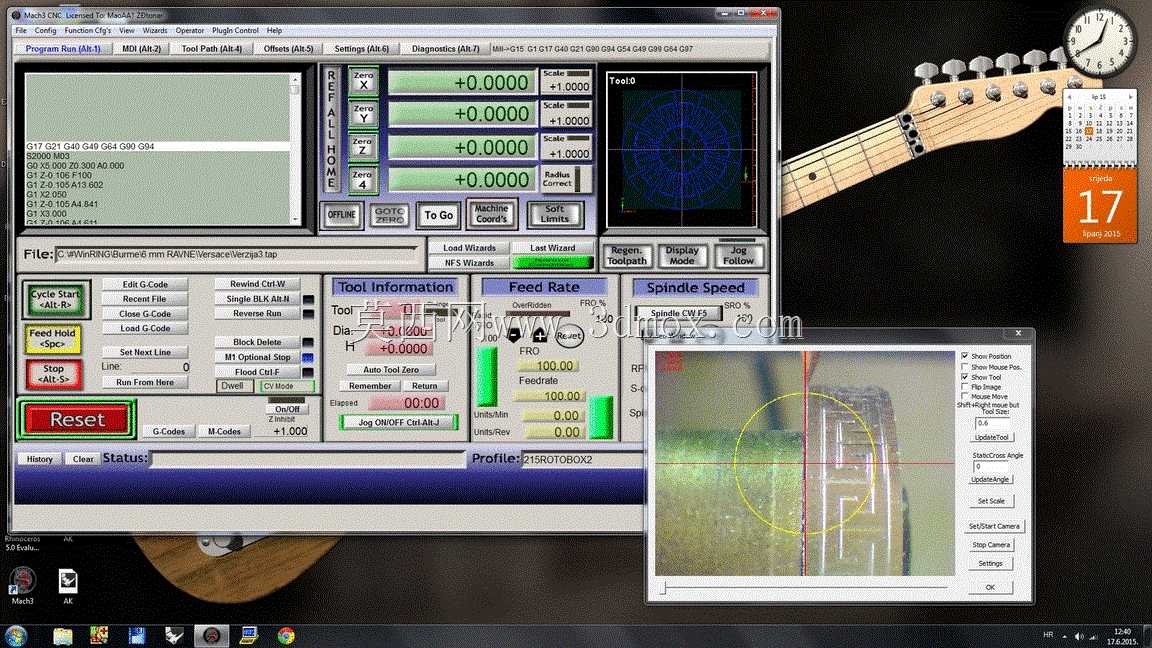Open the Config menu

pos(46,31)
